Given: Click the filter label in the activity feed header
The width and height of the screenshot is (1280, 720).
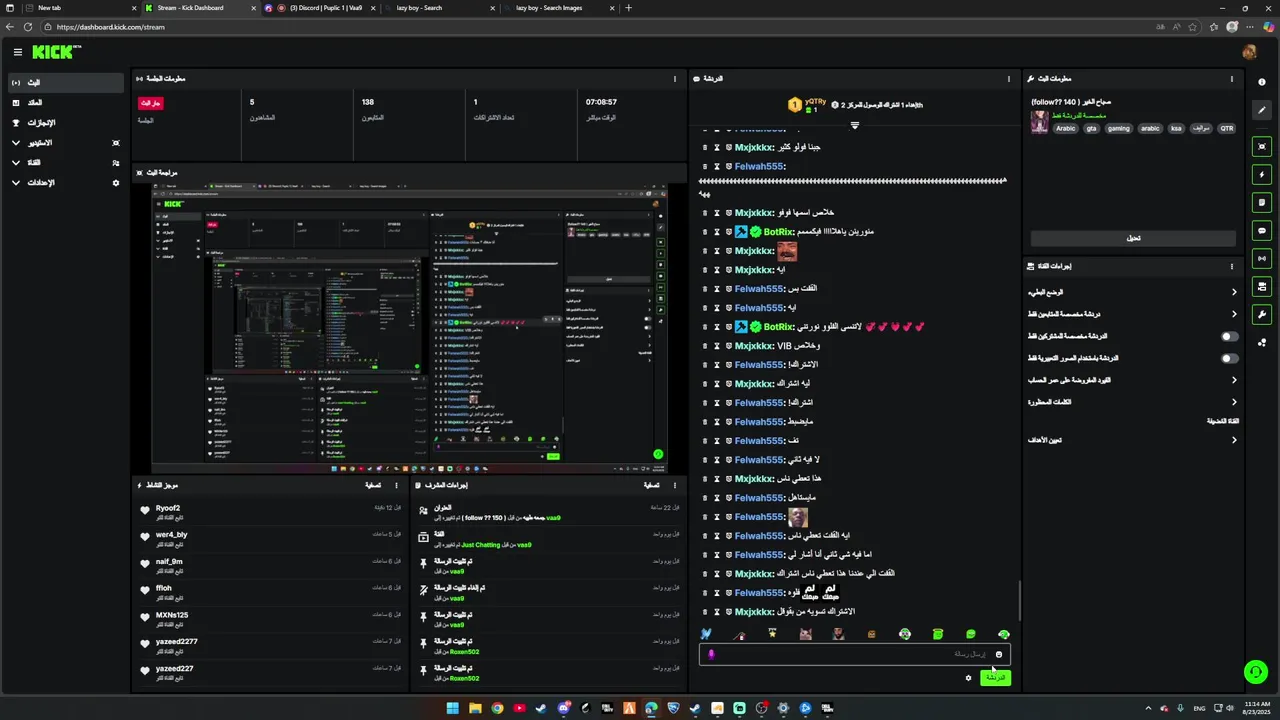Looking at the screenshot, I should [x=373, y=485].
